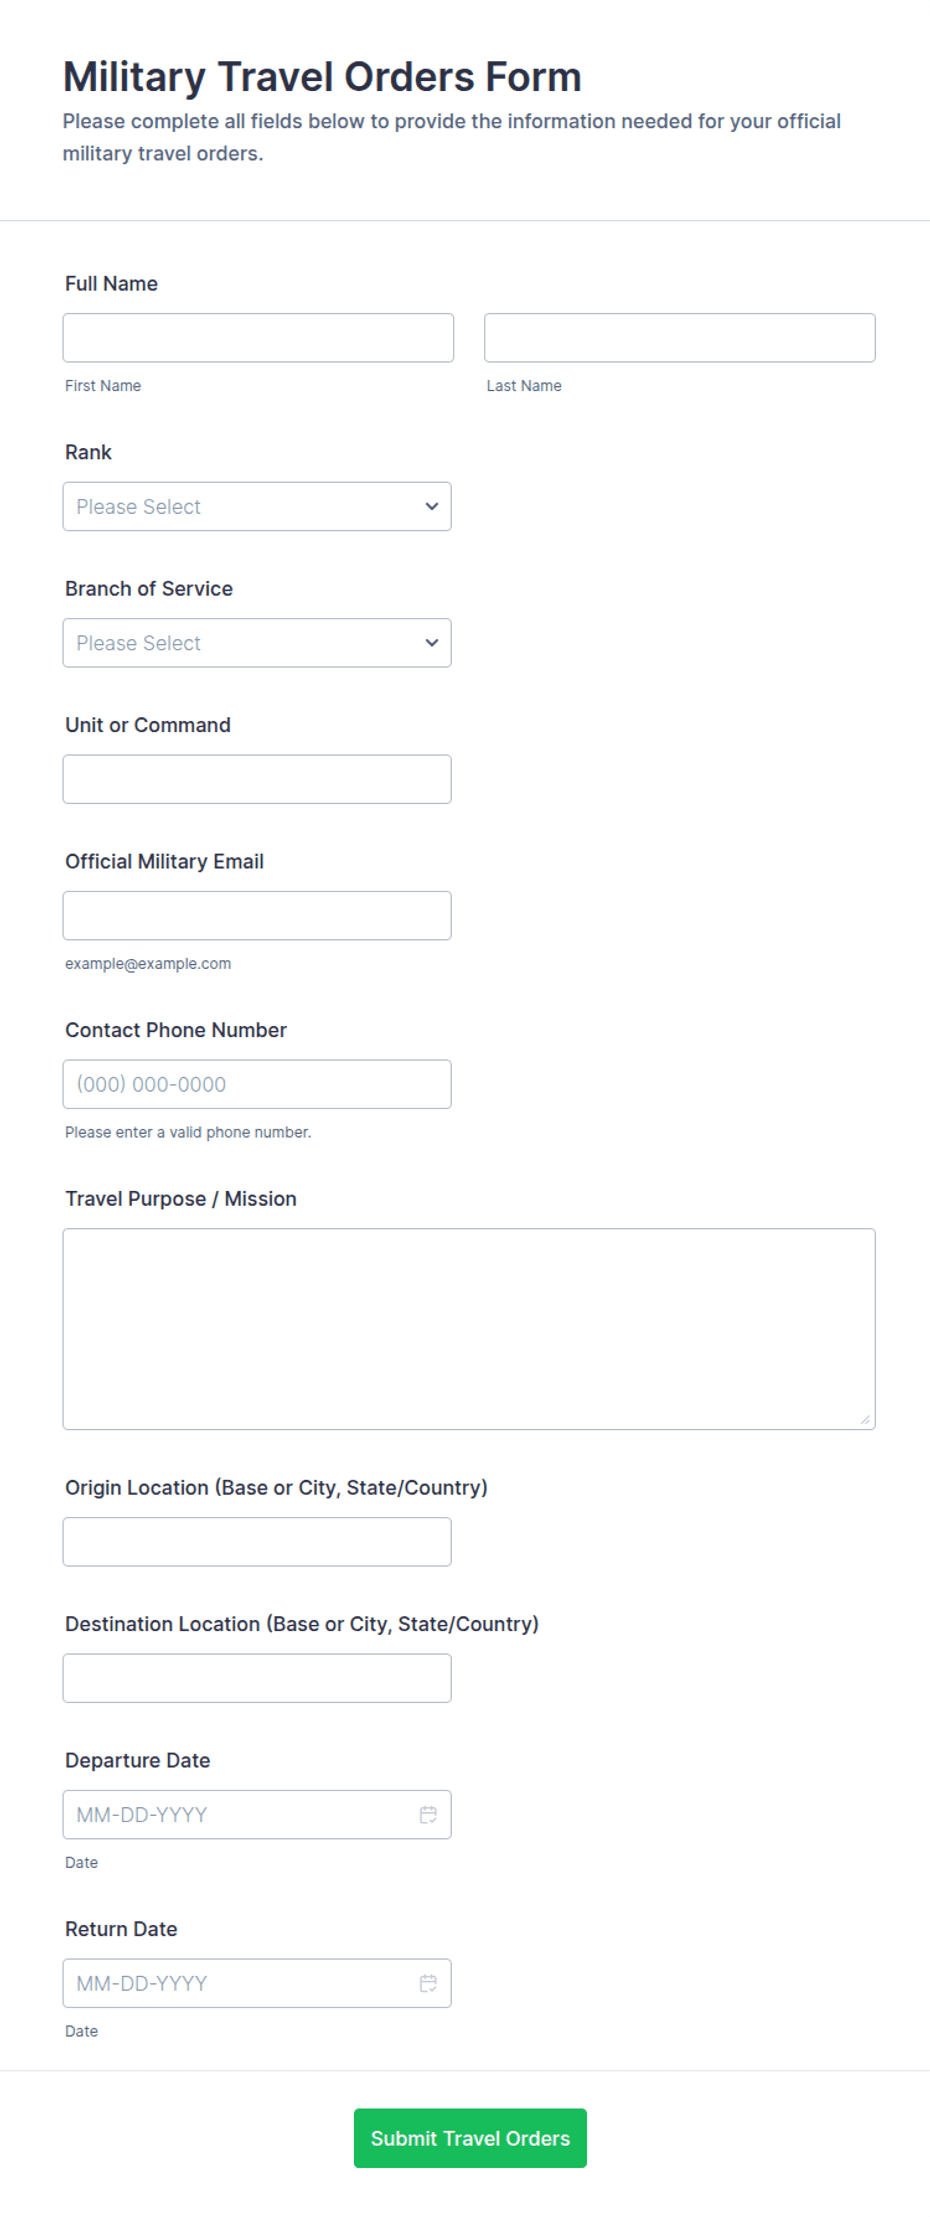Expand the Branch of Service dropdown

pyautogui.click(x=257, y=643)
